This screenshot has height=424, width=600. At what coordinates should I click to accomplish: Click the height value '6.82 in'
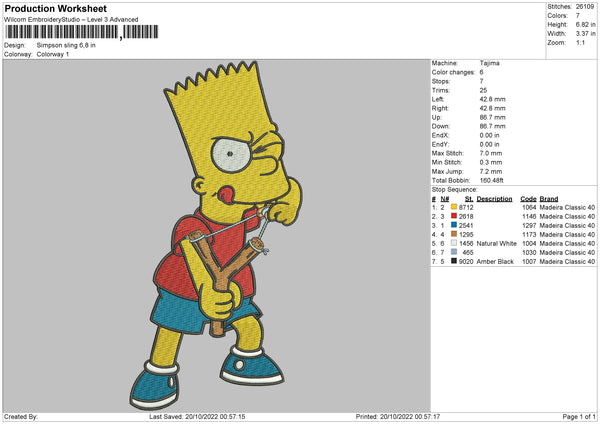(585, 24)
